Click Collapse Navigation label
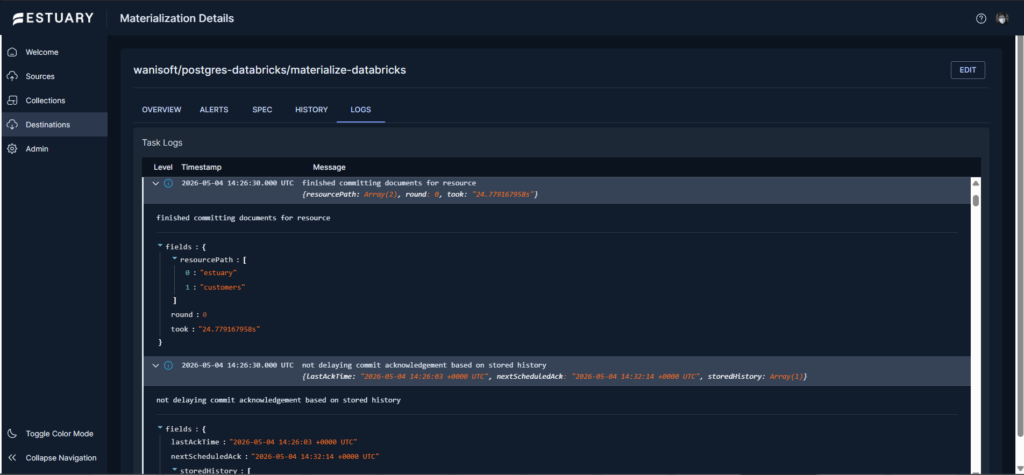The image size is (1024, 475). click(x=61, y=458)
